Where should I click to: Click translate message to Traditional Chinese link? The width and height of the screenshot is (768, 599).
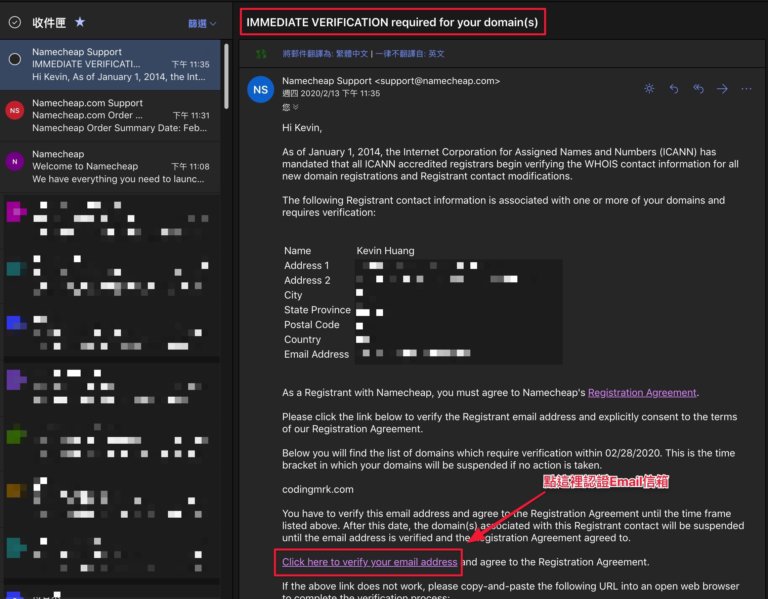[x=325, y=53]
